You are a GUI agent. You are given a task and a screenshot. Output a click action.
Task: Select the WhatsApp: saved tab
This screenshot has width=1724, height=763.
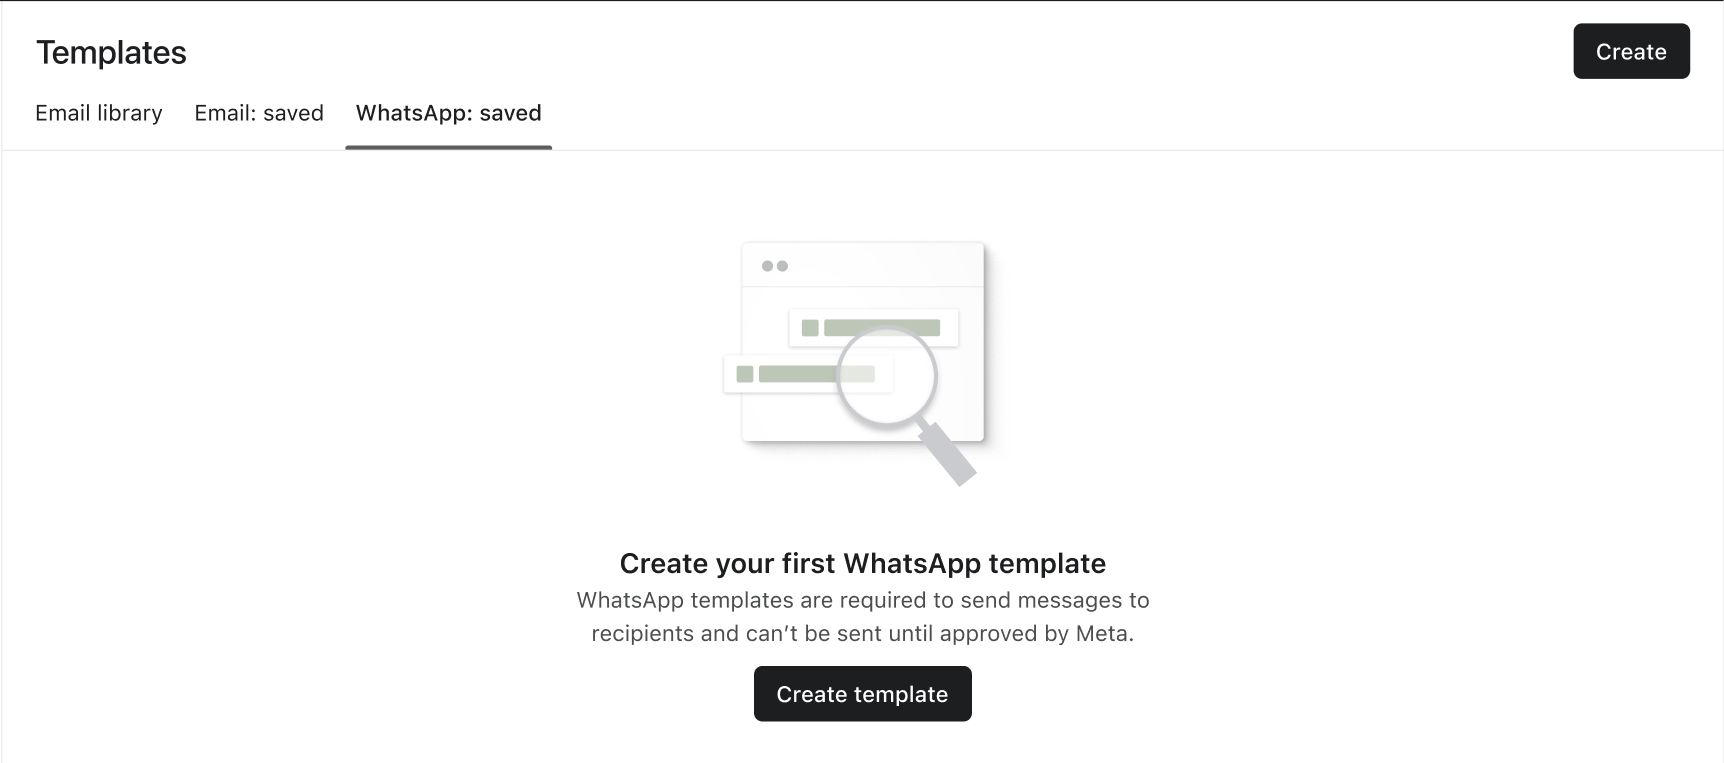pos(448,113)
